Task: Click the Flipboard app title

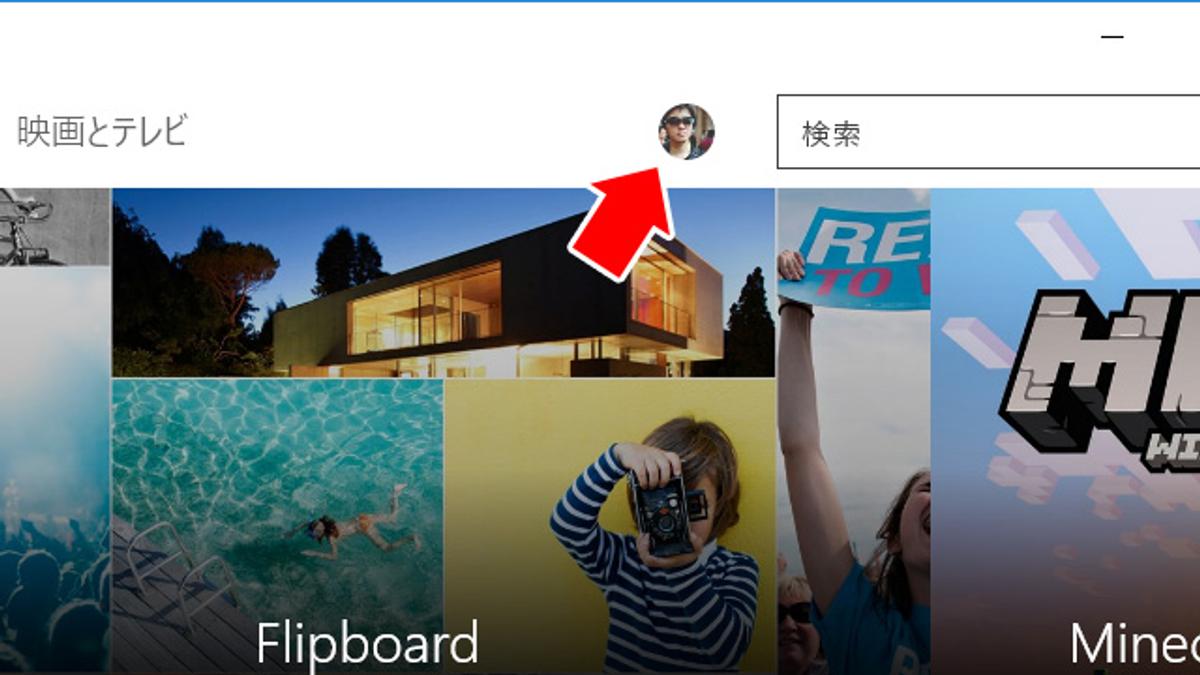Action: 367,643
